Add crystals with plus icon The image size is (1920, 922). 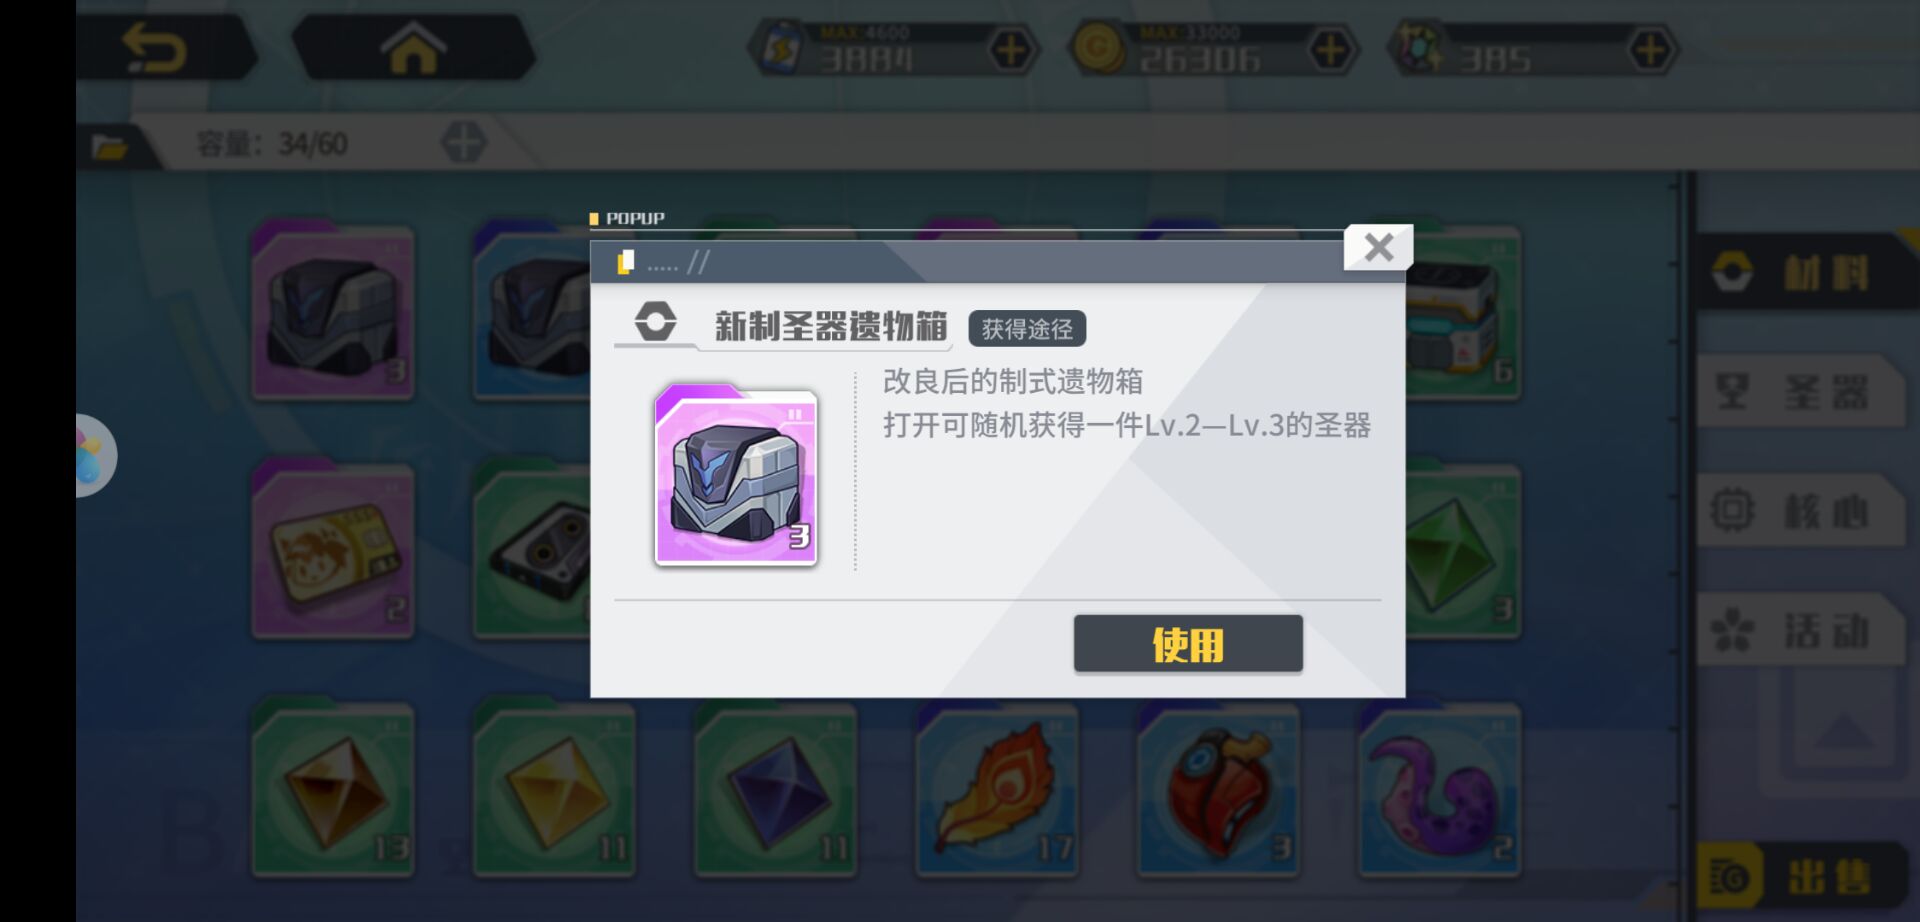tap(1650, 50)
